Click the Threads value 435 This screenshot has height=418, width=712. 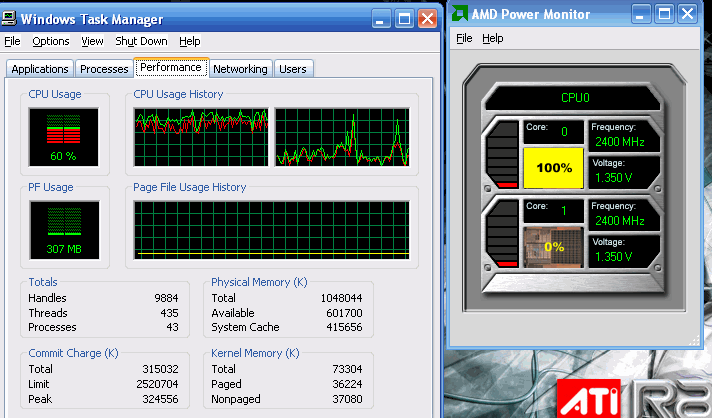point(169,313)
